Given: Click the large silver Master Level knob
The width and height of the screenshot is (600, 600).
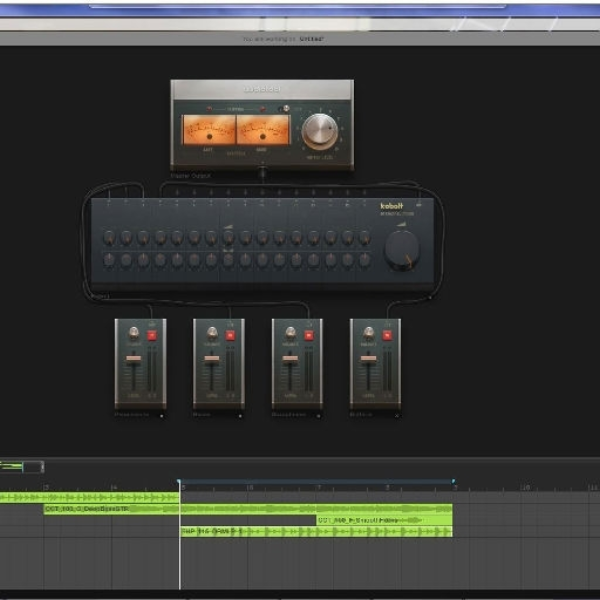Looking at the screenshot, I should coord(320,131).
